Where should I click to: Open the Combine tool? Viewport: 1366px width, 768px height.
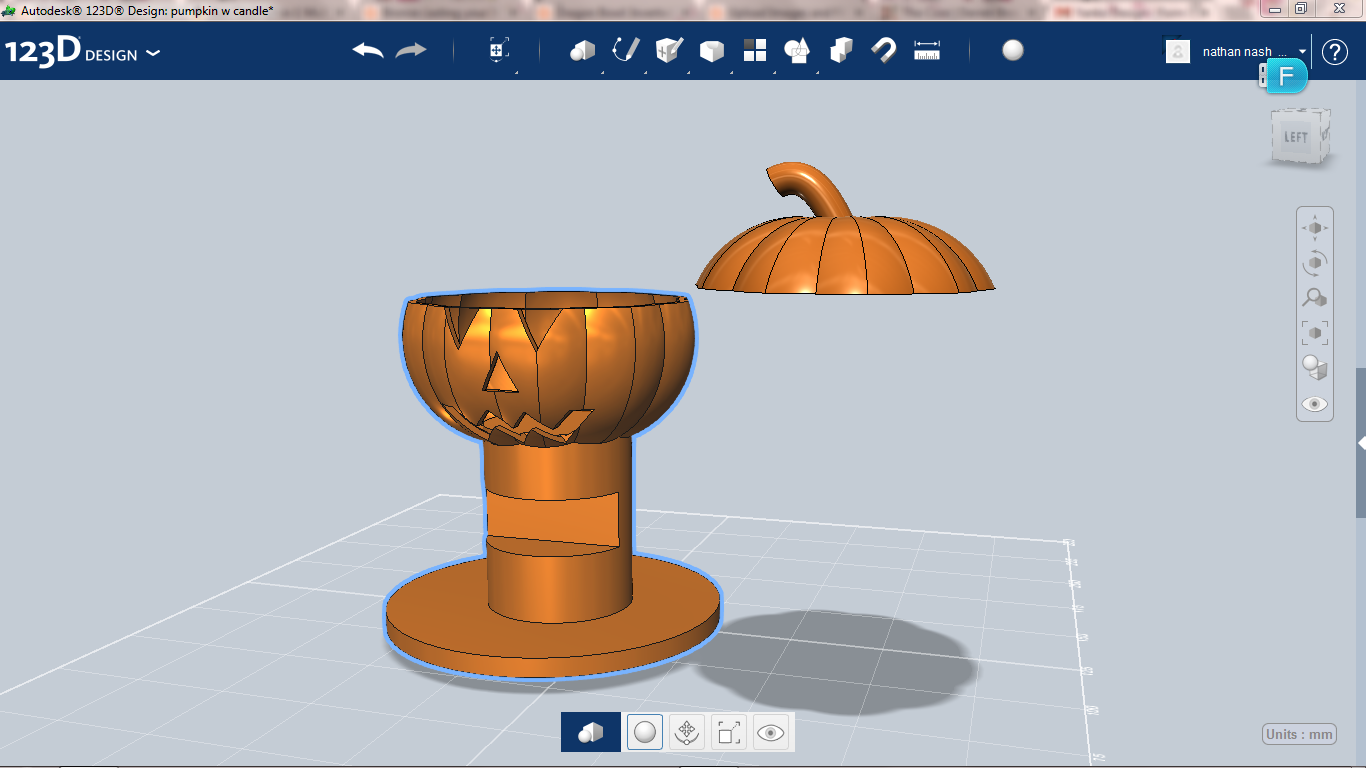pos(840,51)
